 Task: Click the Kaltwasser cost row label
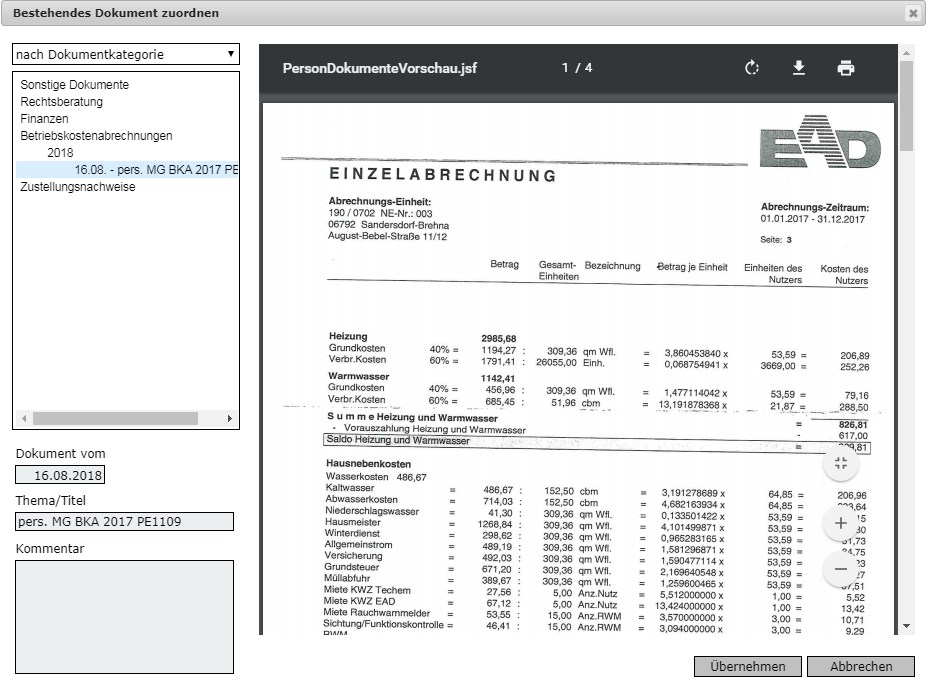click(350, 488)
